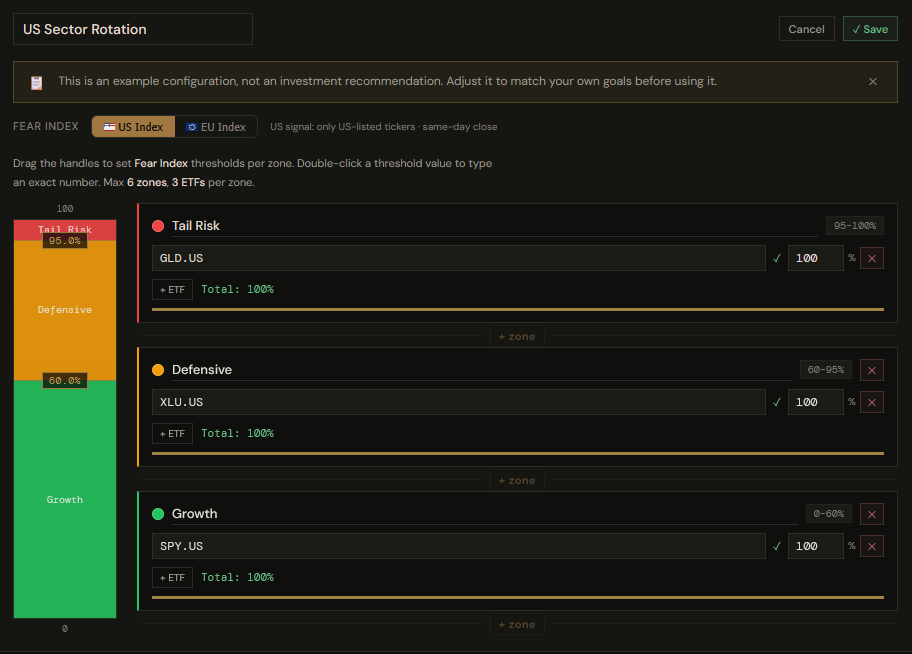Edit the XLU.US weight percentage
This screenshot has width=912, height=654.
815,402
